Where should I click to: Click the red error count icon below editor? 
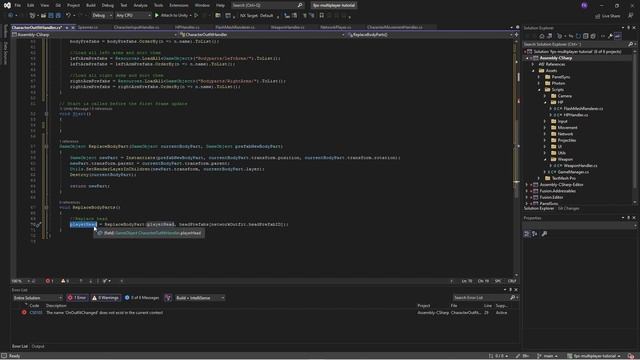pyautogui.click(x=48, y=281)
